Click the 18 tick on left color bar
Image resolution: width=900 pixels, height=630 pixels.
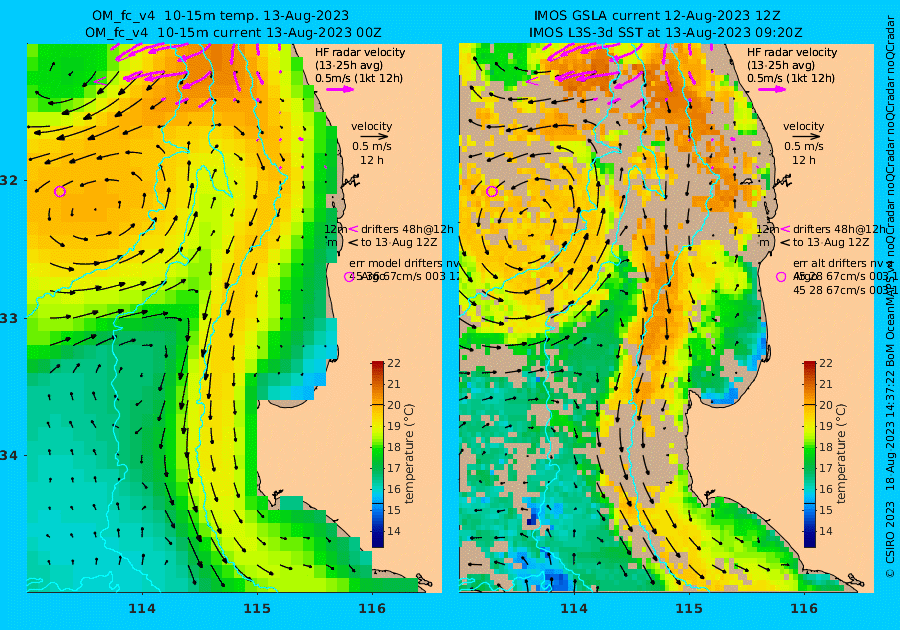tap(394, 447)
